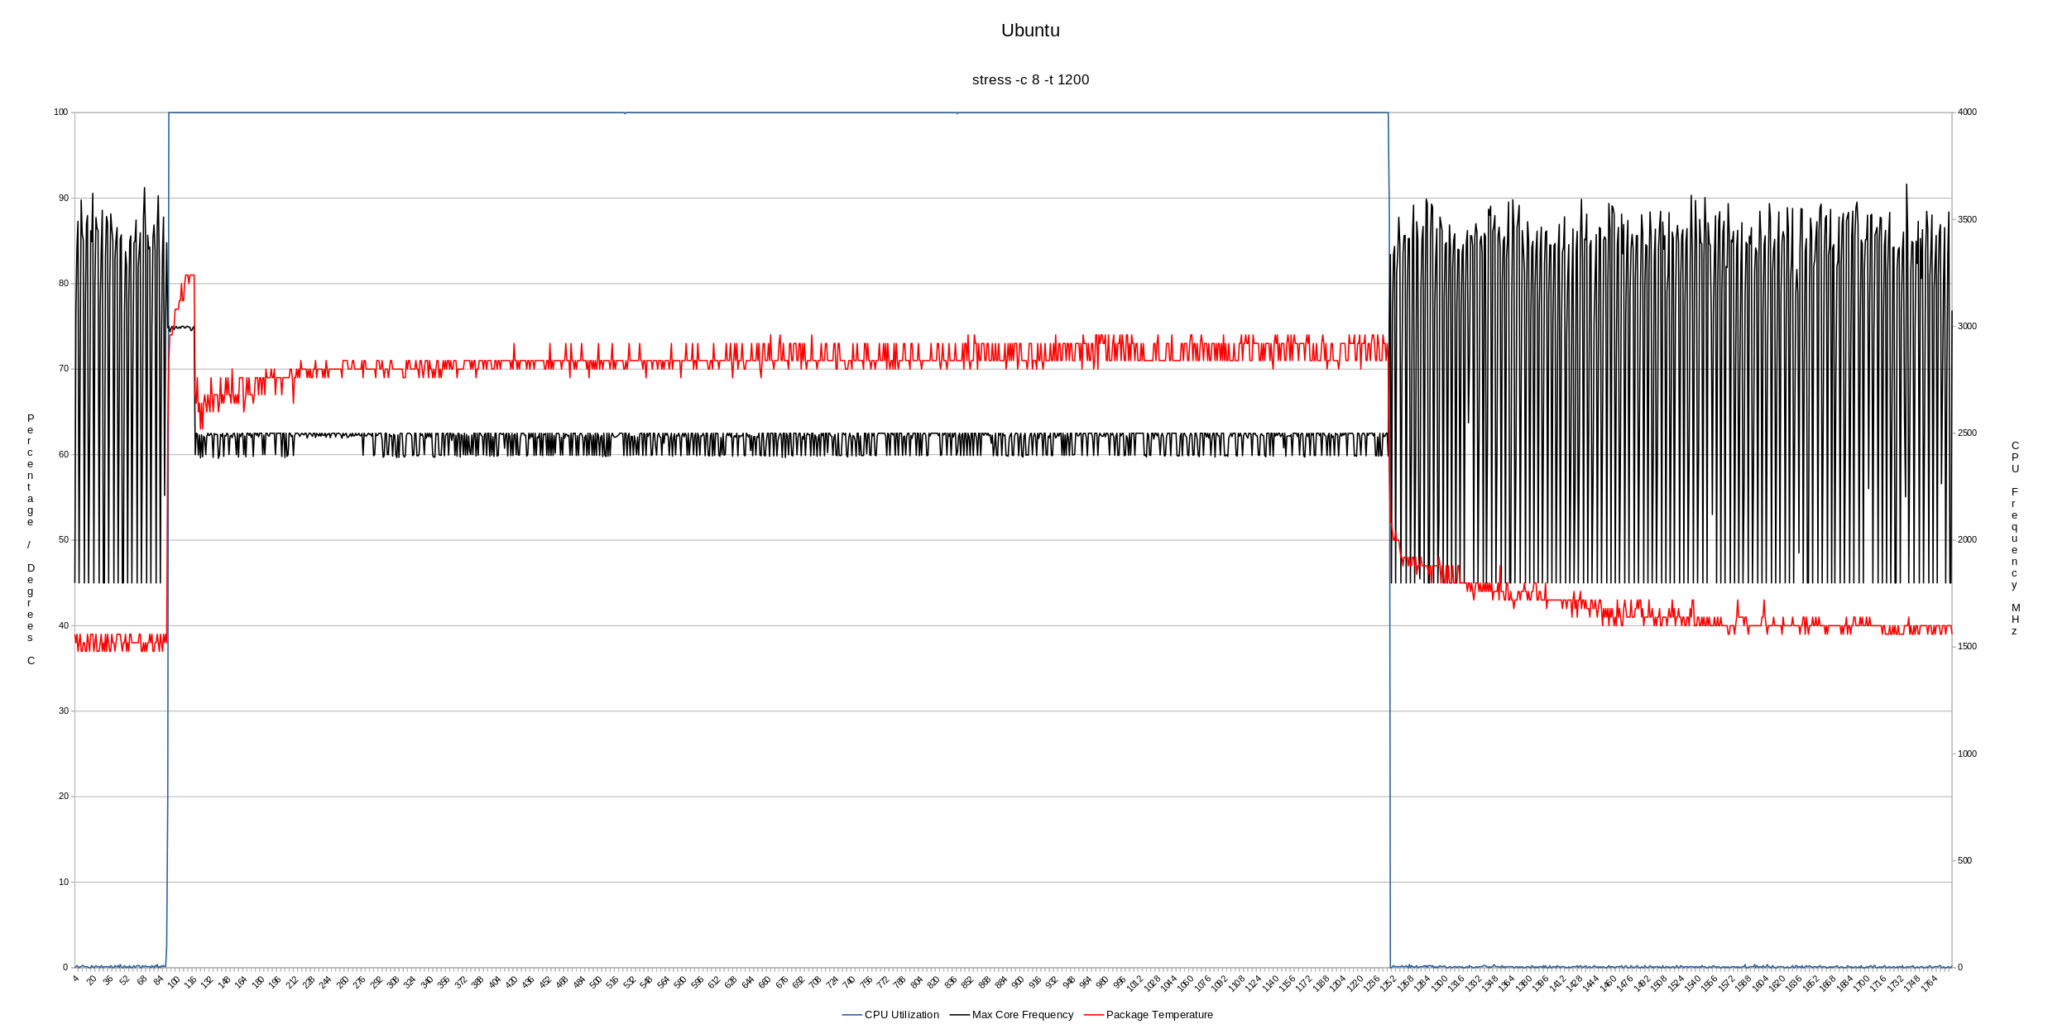Select the Max Core Frequency legend entry
The image size is (2048, 1029).
[x=1011, y=1014]
